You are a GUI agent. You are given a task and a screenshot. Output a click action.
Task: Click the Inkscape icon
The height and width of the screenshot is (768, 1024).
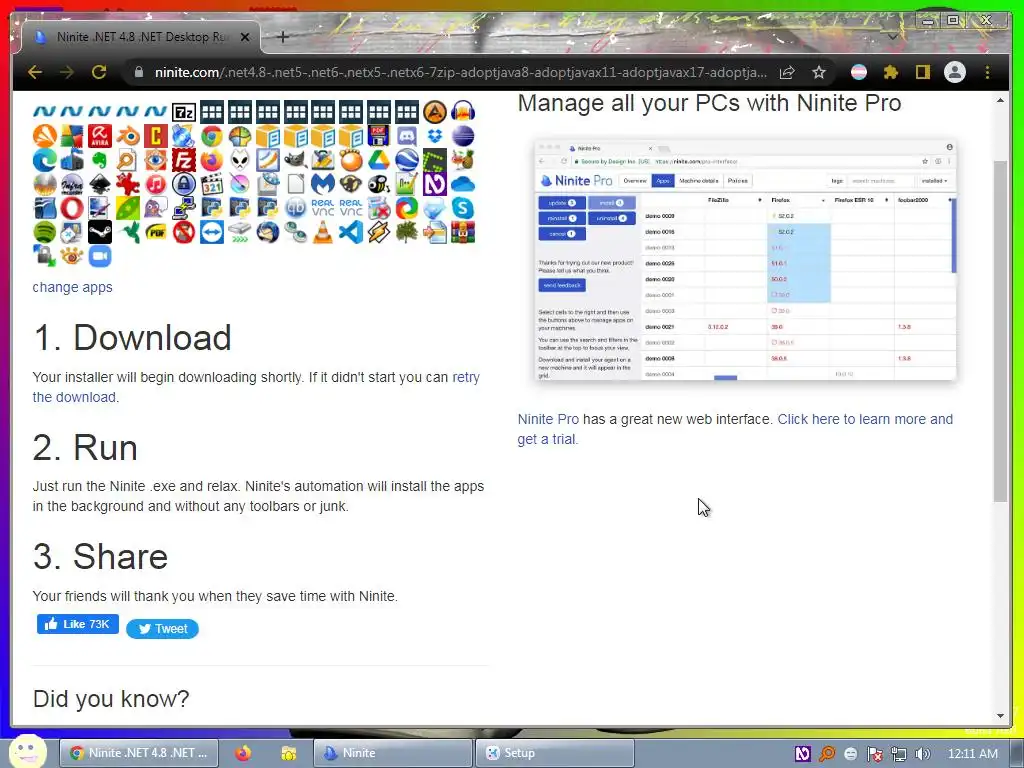point(100,184)
